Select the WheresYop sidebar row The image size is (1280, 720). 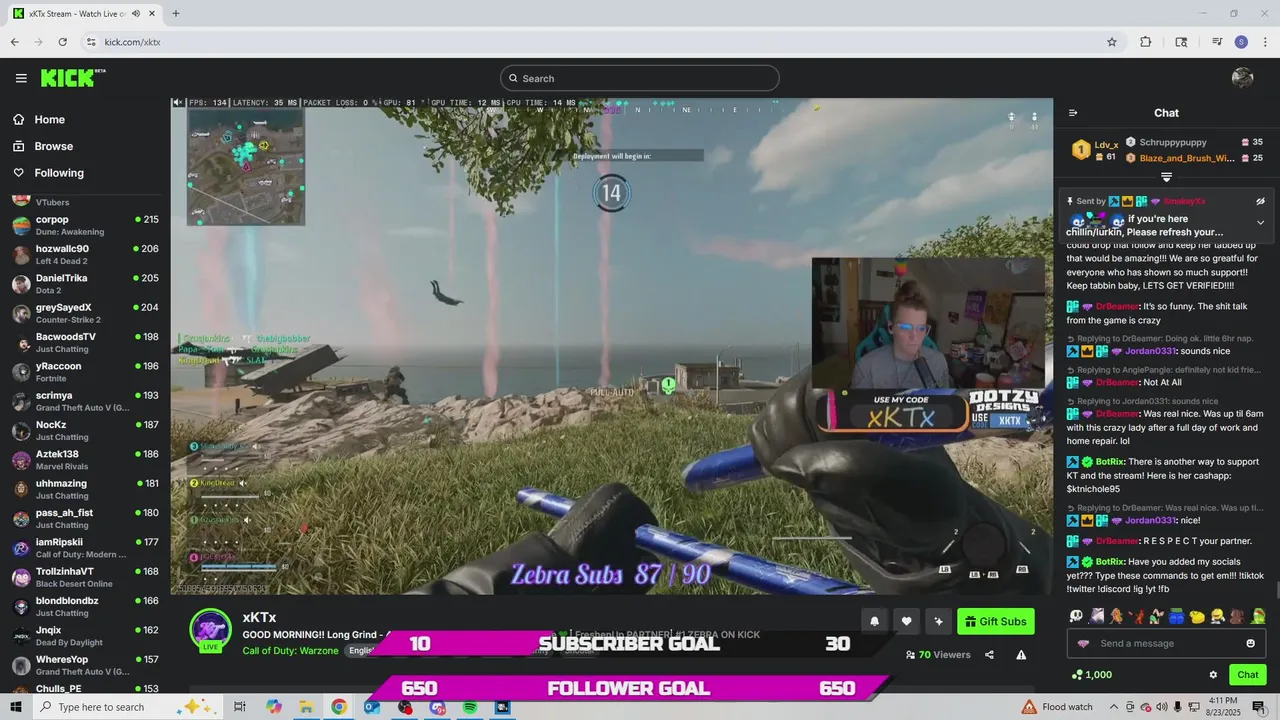[85, 665]
